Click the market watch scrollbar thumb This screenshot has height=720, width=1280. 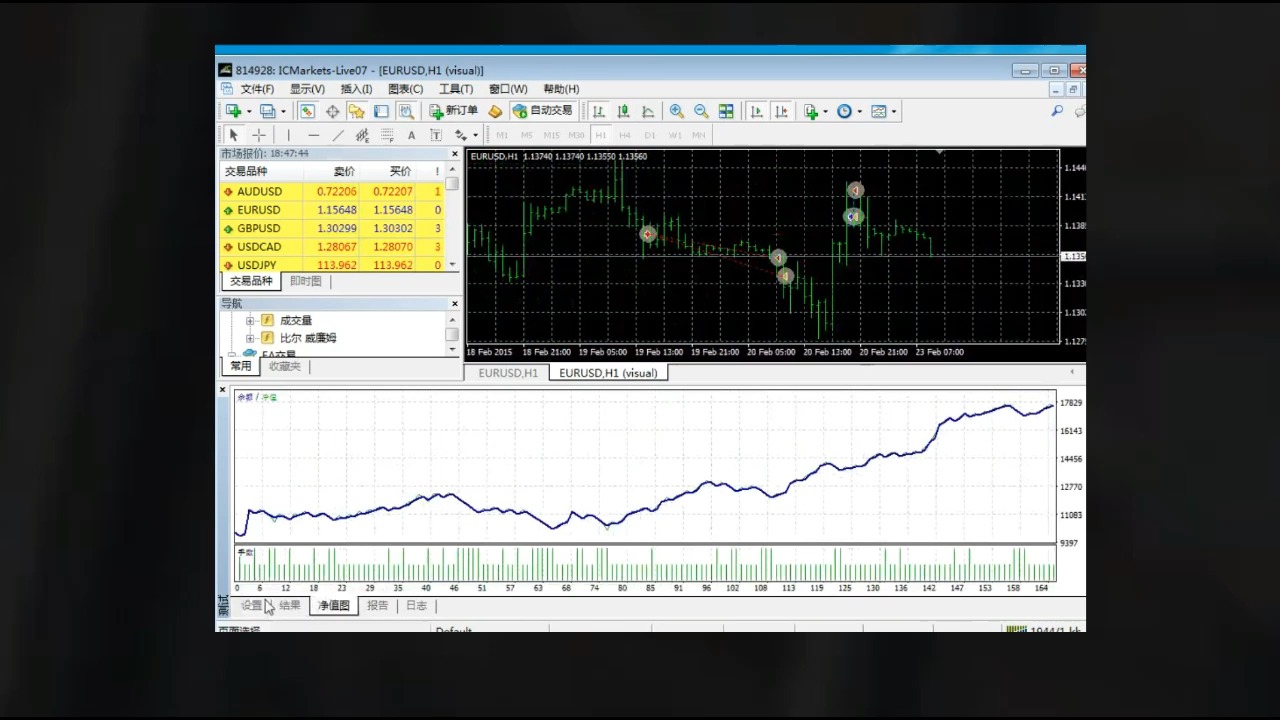[452, 184]
